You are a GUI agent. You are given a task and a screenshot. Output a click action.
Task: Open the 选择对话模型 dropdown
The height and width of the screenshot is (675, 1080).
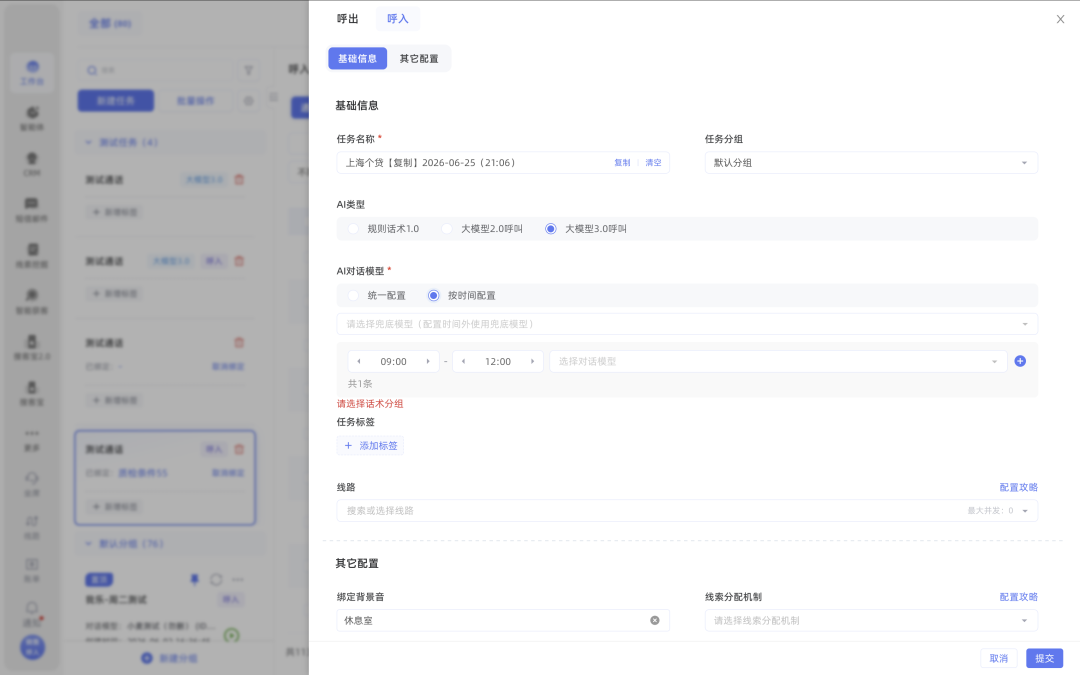point(778,362)
